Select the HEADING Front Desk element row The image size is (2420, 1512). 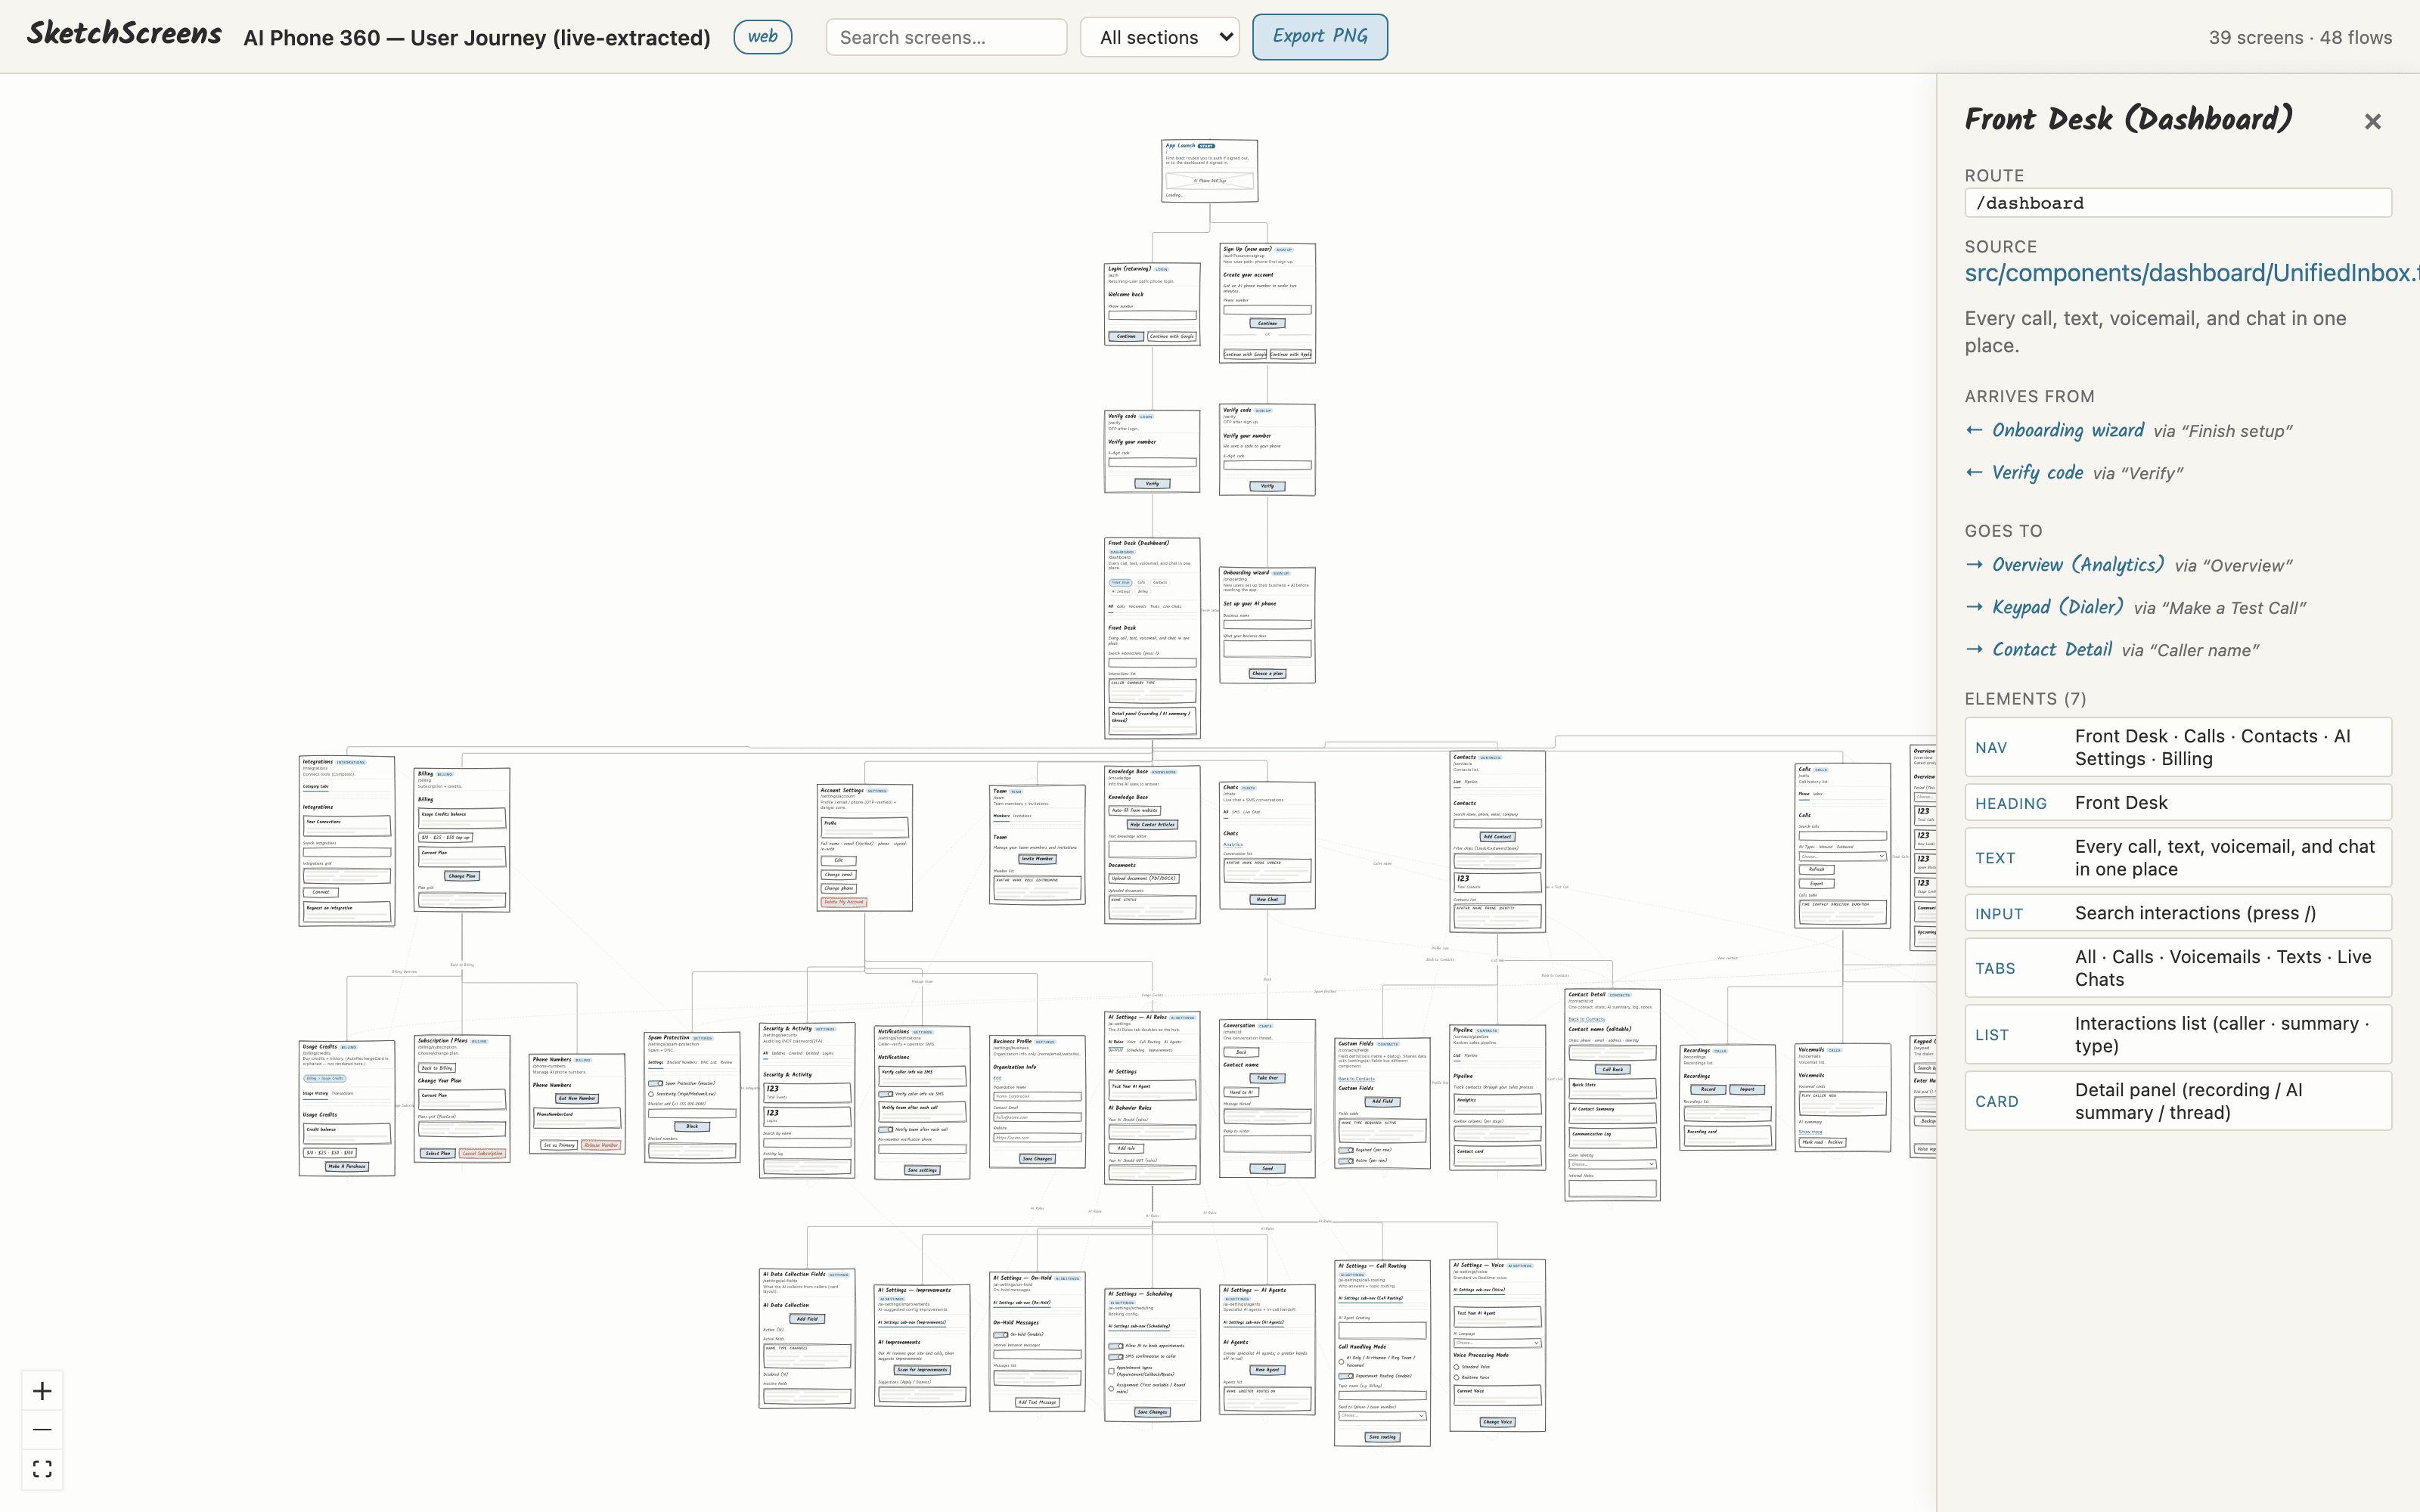(2178, 803)
